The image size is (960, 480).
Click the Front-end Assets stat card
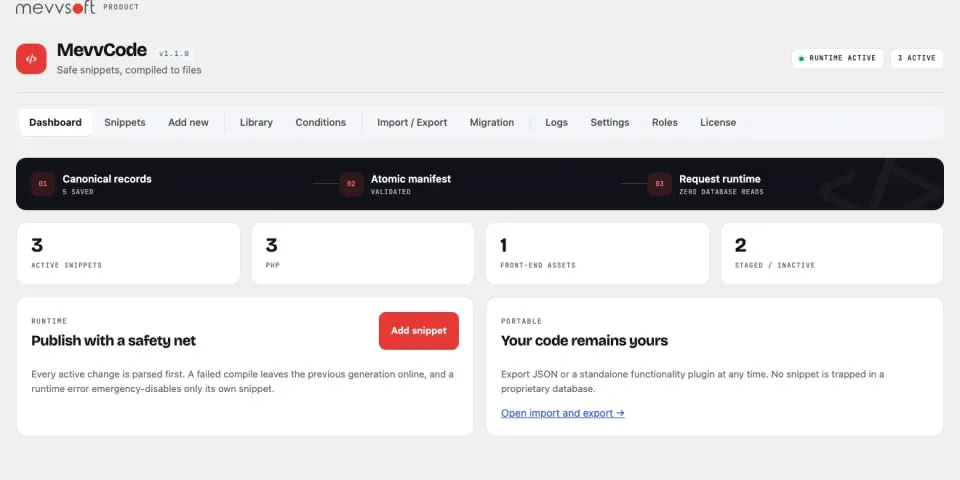click(597, 253)
